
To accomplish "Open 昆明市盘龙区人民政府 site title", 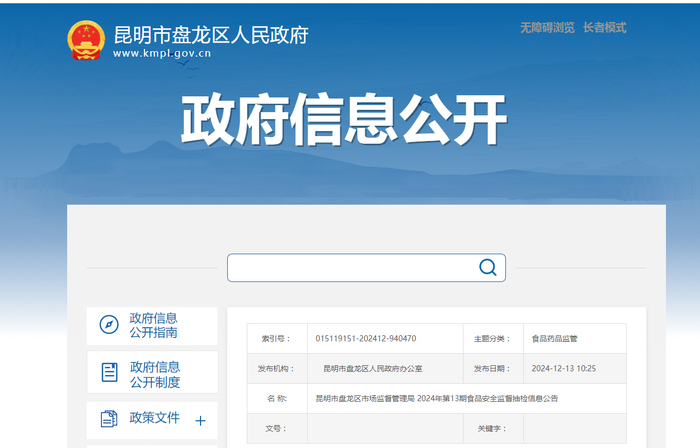I will coord(211,35).
